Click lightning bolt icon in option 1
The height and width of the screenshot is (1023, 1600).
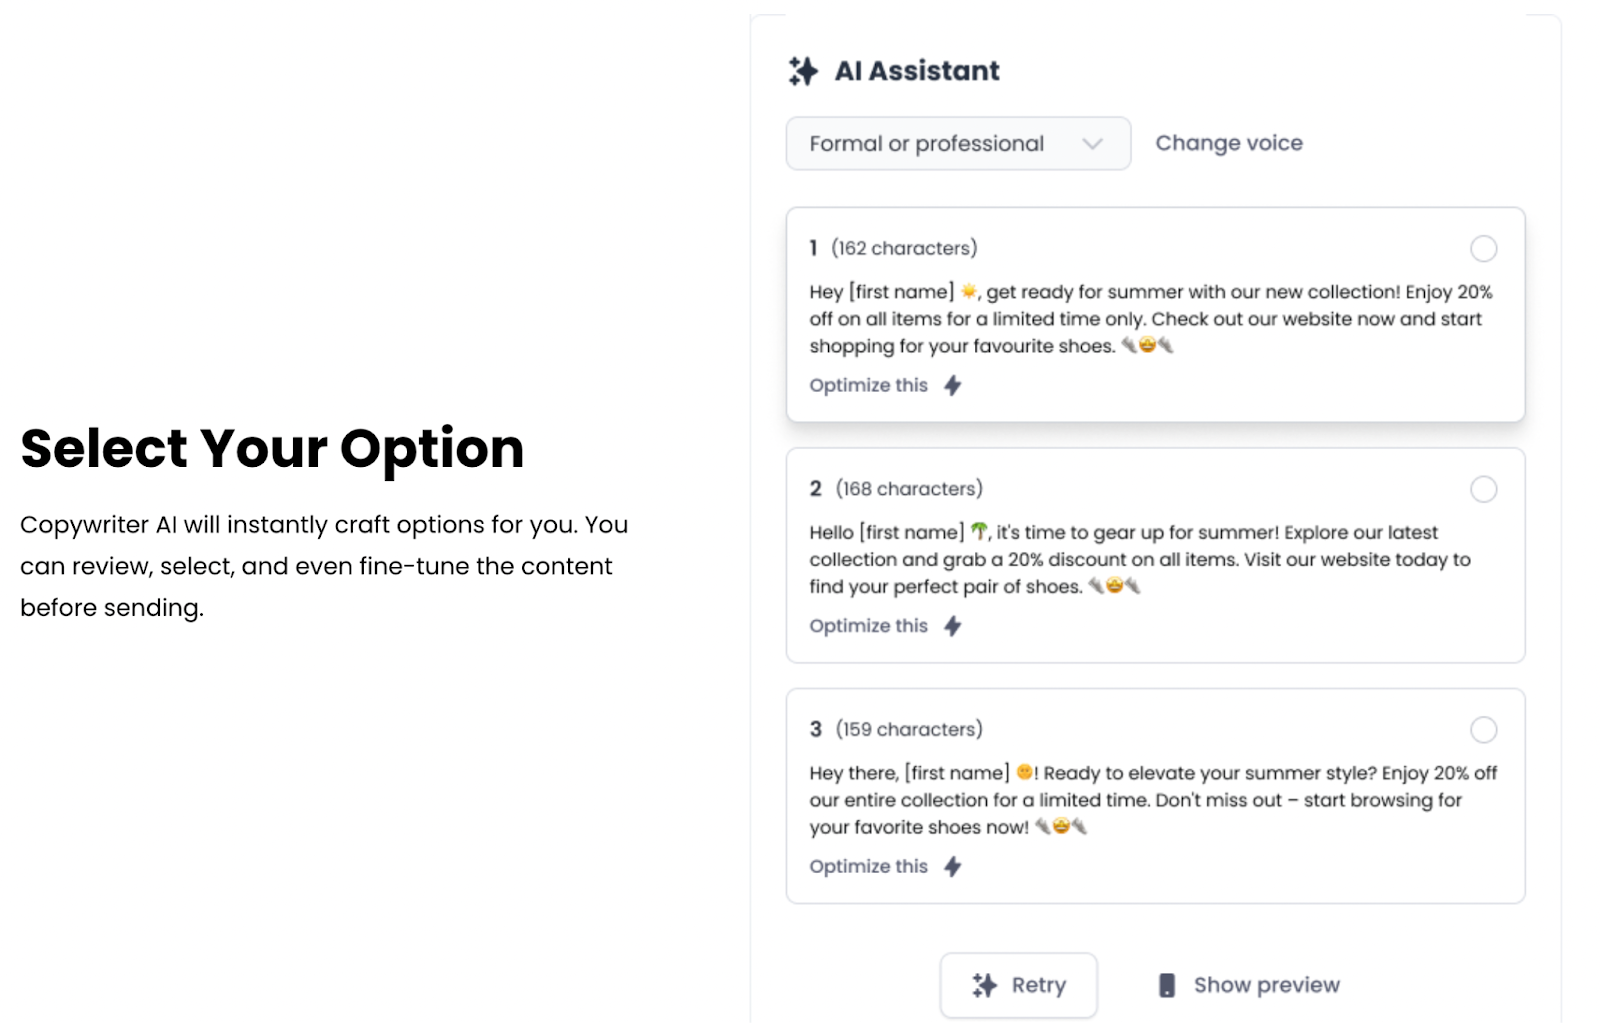tap(953, 385)
